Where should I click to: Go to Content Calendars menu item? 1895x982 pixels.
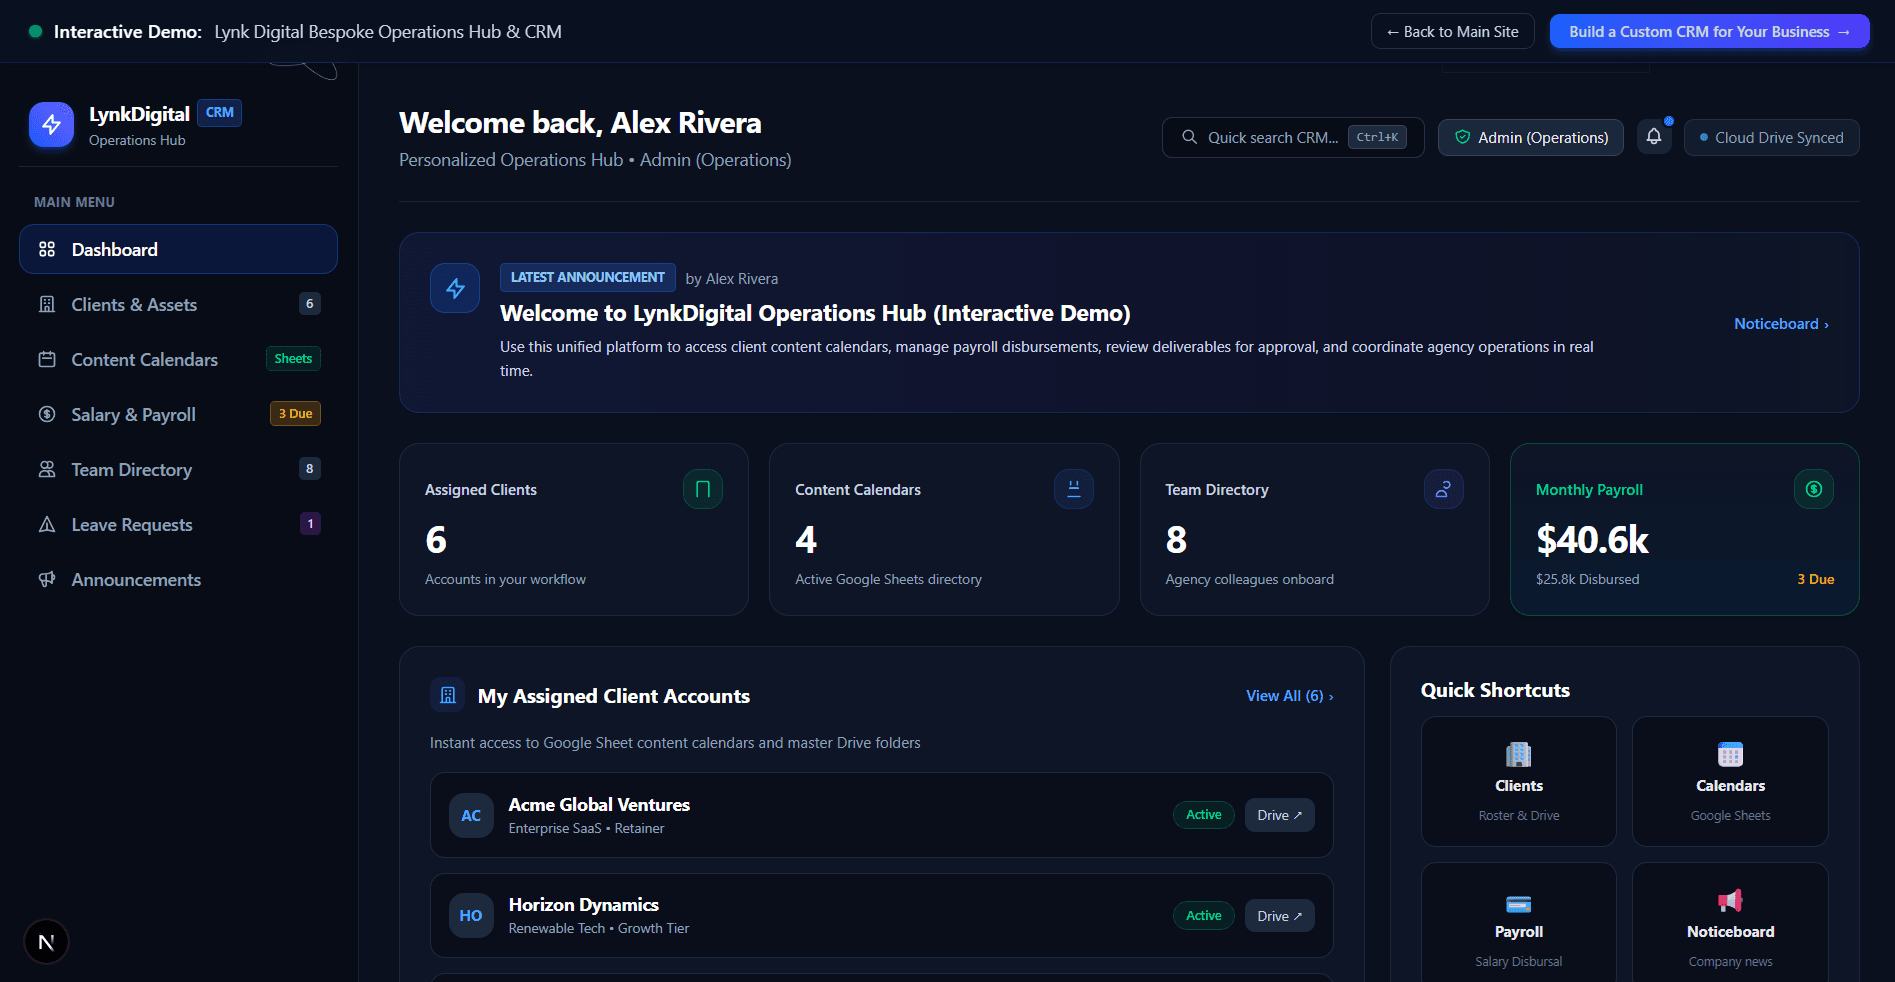click(178, 359)
